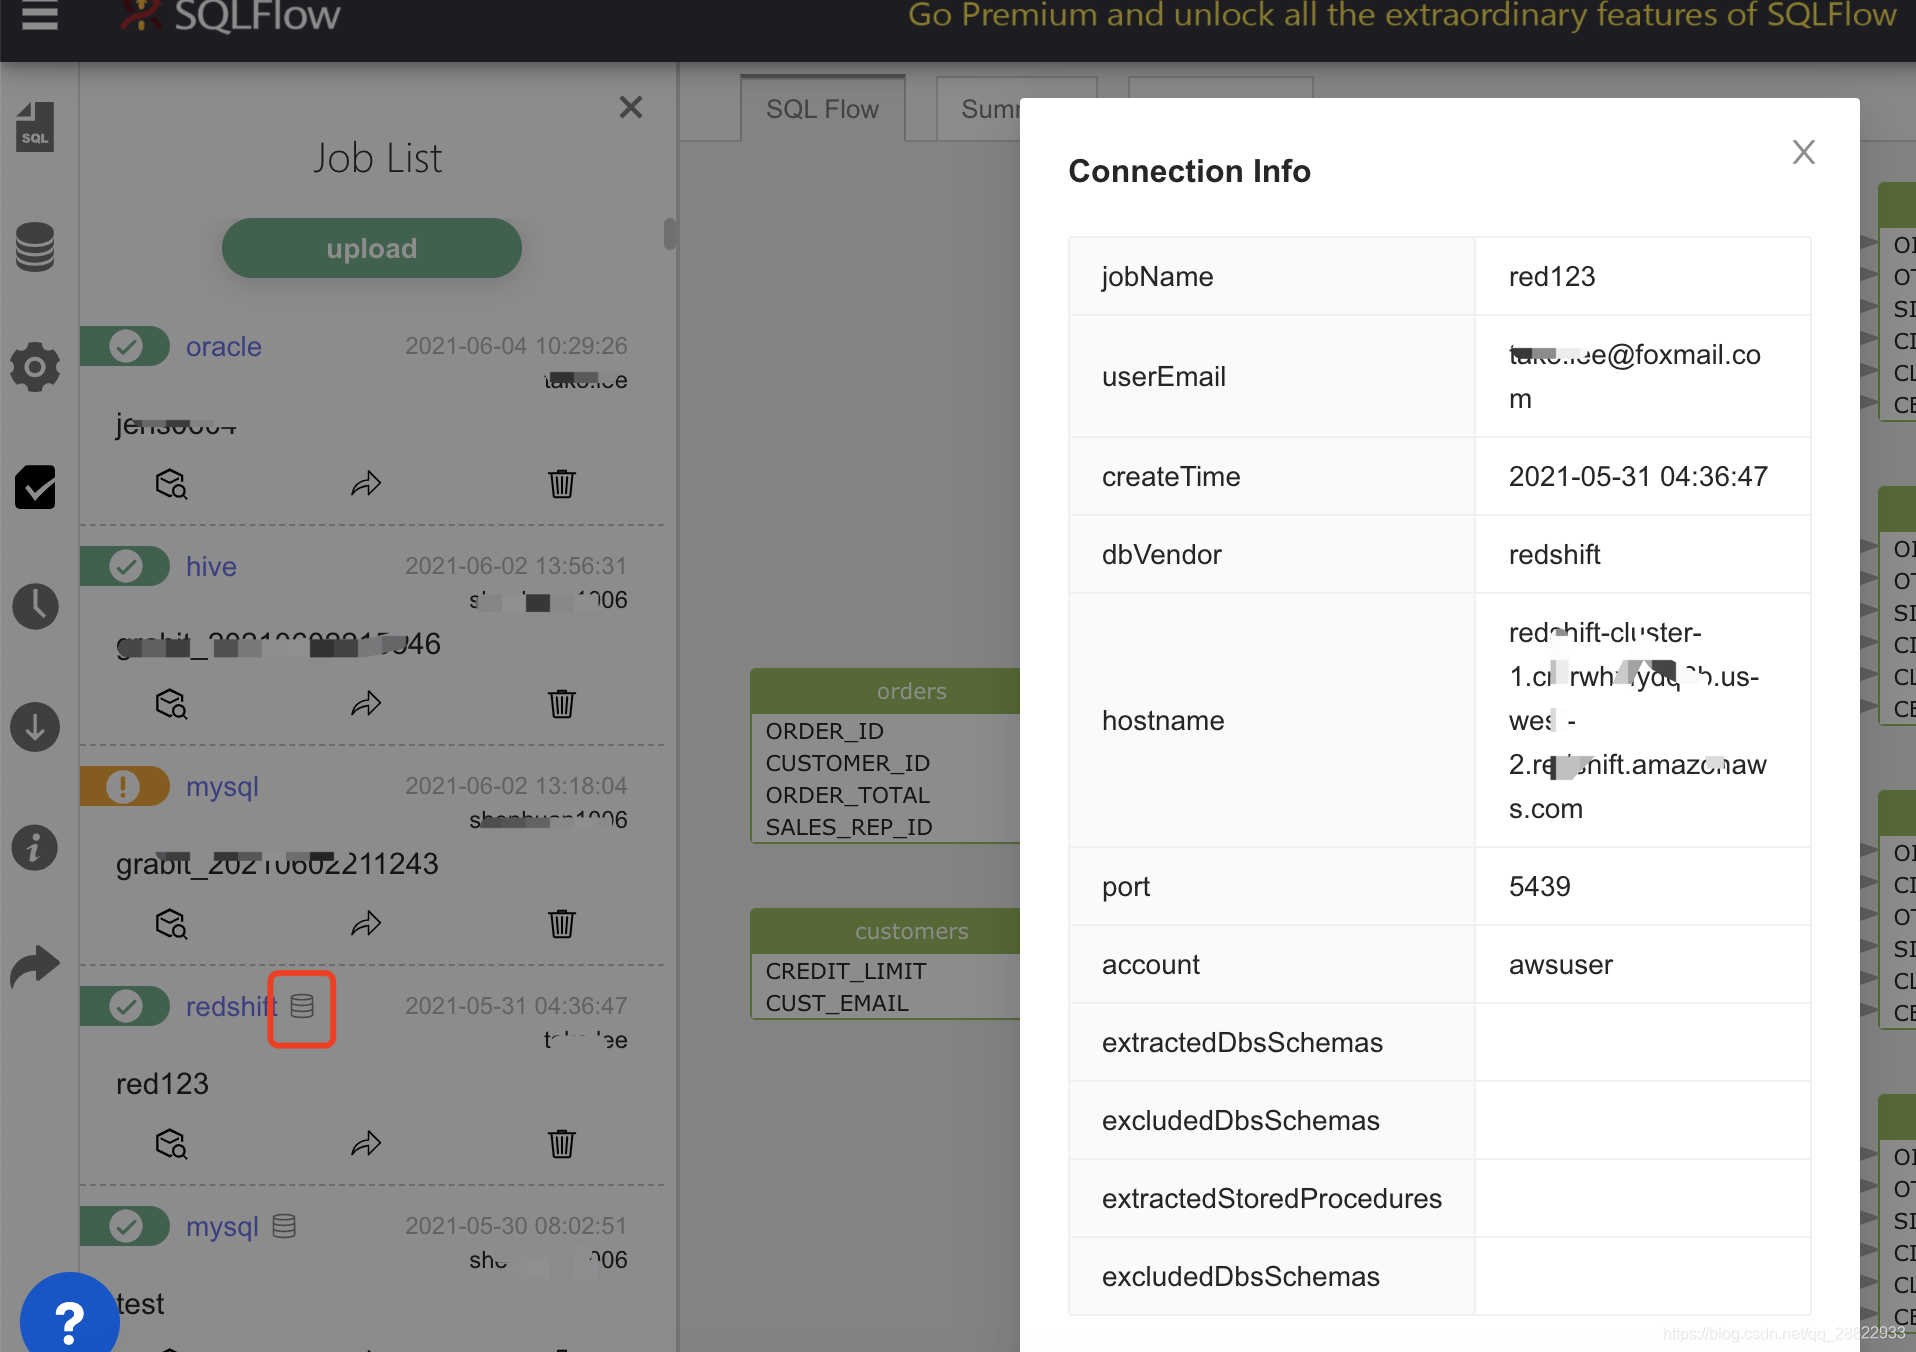Click the extractedStoredProcedures label
1916x1352 pixels.
(1272, 1199)
